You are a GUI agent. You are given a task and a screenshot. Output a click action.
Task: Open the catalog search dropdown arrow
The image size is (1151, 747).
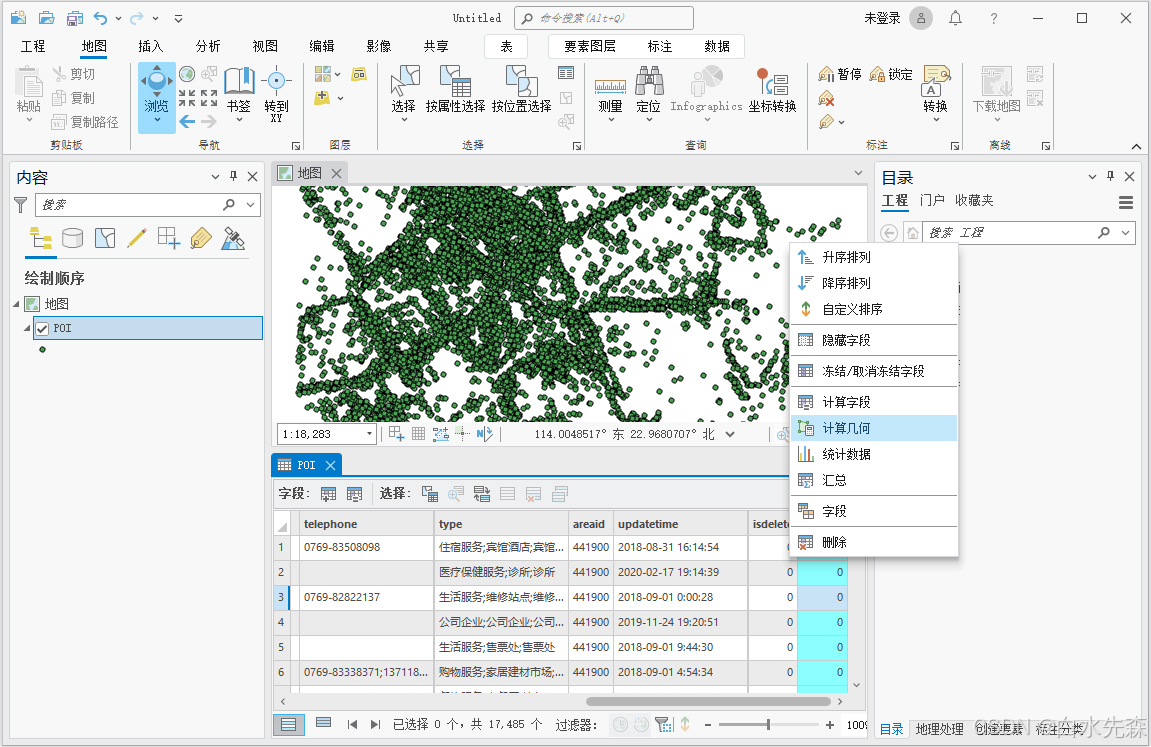coord(1125,233)
